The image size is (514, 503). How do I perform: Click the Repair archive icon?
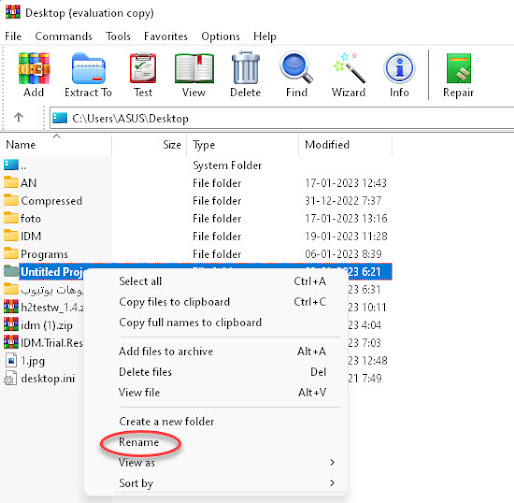(x=458, y=68)
